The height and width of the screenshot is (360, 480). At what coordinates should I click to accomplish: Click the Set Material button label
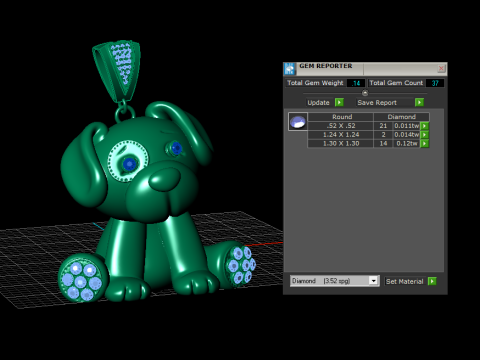point(404,281)
